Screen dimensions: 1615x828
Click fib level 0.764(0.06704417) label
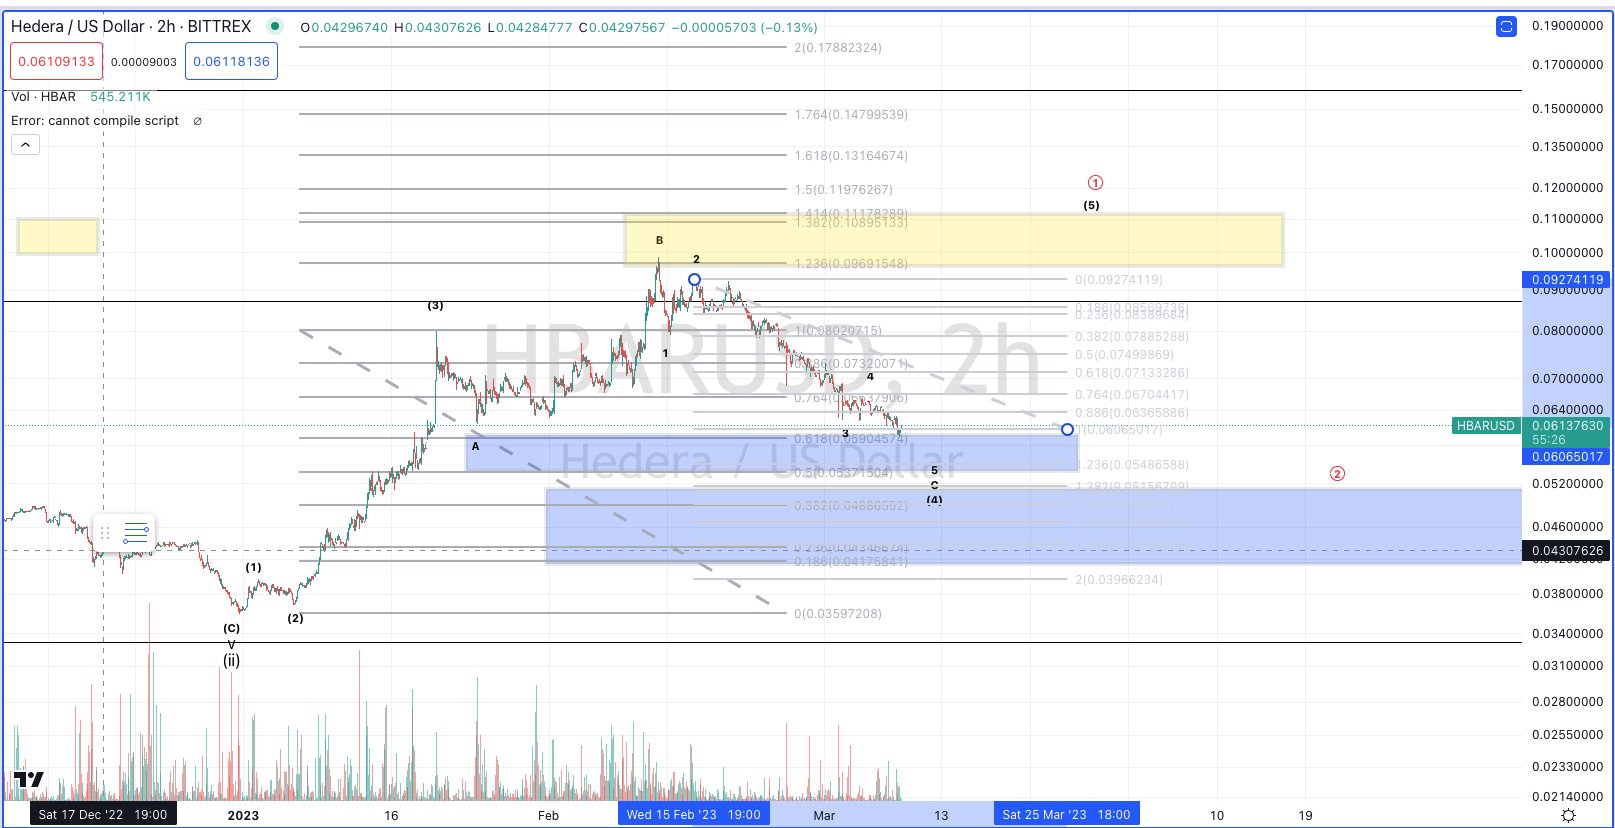click(x=1132, y=395)
